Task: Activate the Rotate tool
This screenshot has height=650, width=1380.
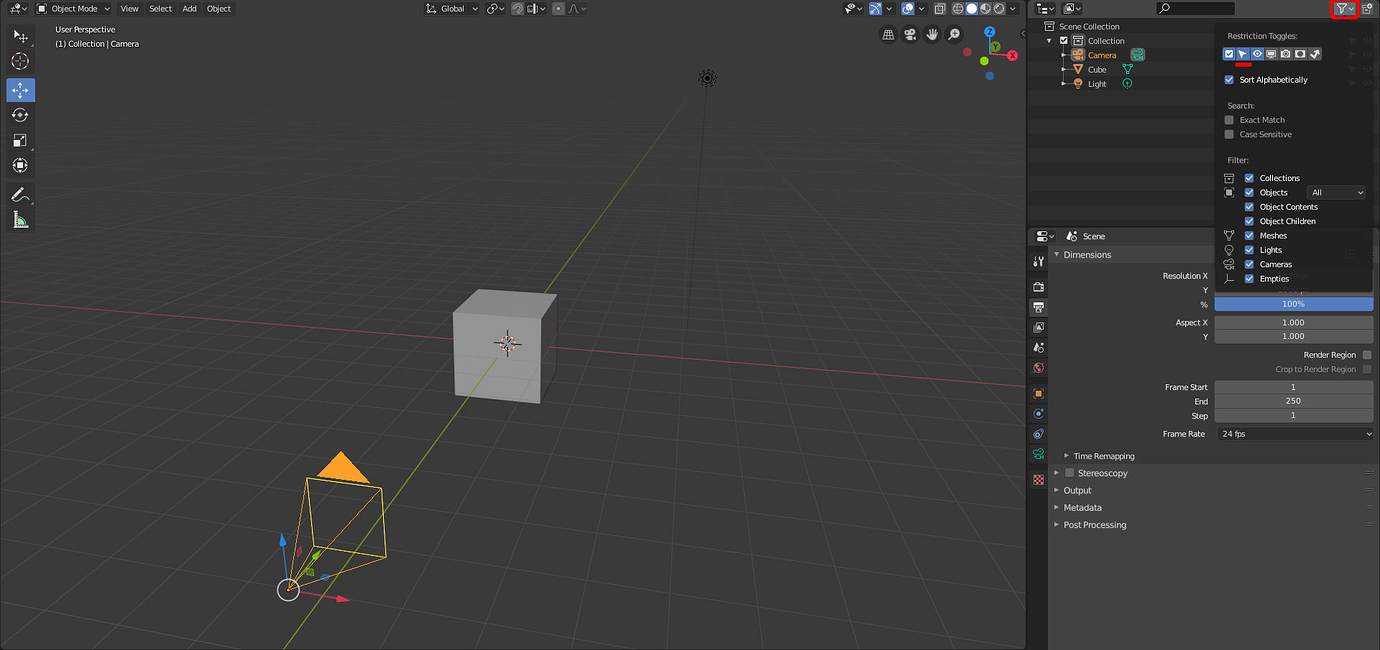Action: pyautogui.click(x=20, y=114)
